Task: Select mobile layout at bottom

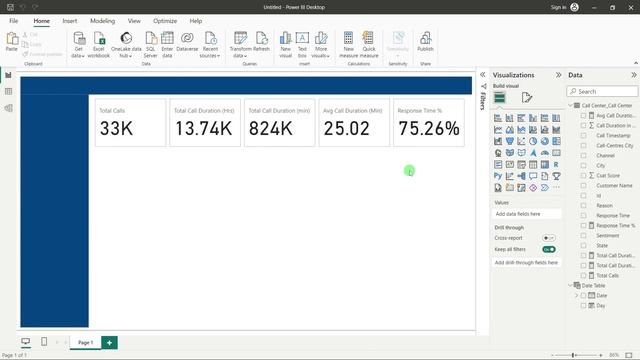Action: coord(44,342)
